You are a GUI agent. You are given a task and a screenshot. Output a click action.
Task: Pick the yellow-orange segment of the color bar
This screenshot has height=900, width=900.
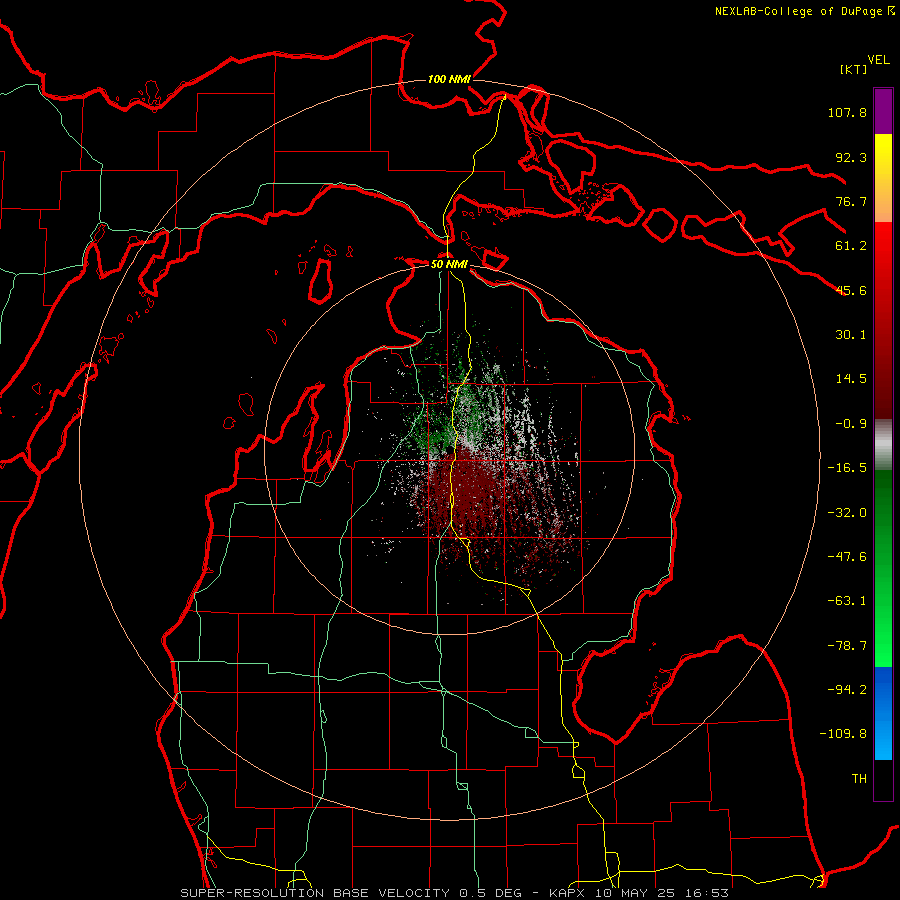tap(883, 178)
